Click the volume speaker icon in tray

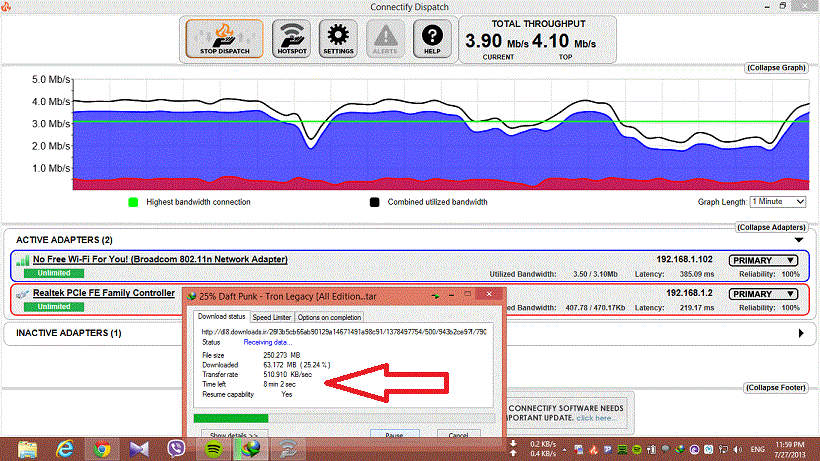click(738, 450)
